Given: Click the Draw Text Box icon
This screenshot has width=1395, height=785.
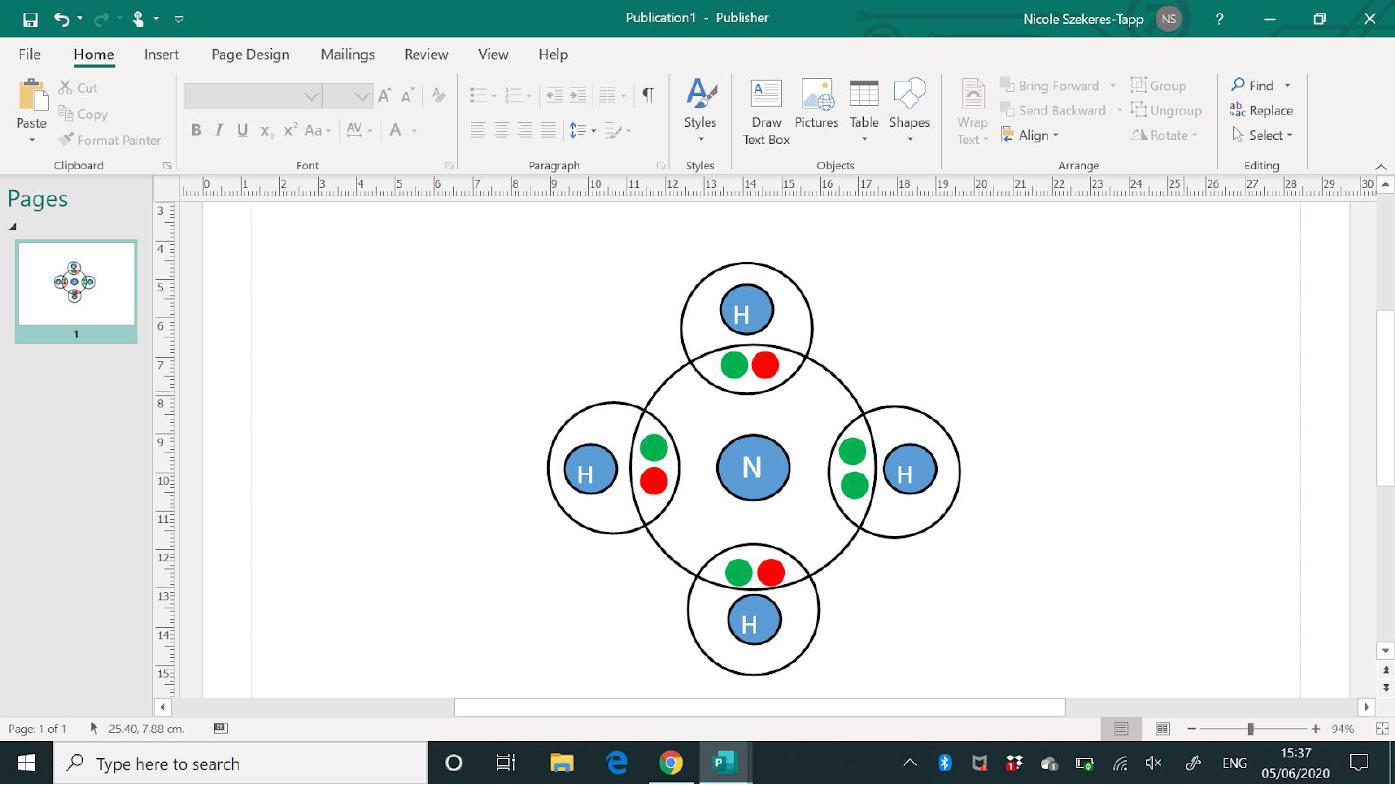Looking at the screenshot, I should coord(766,96).
